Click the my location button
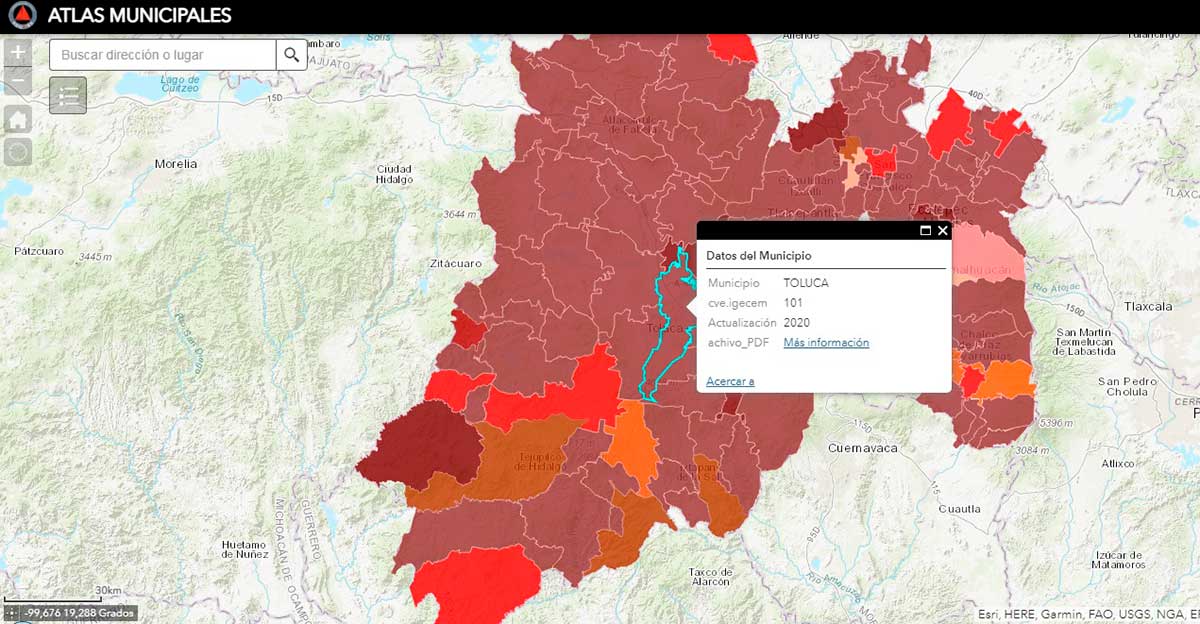 click(18, 152)
